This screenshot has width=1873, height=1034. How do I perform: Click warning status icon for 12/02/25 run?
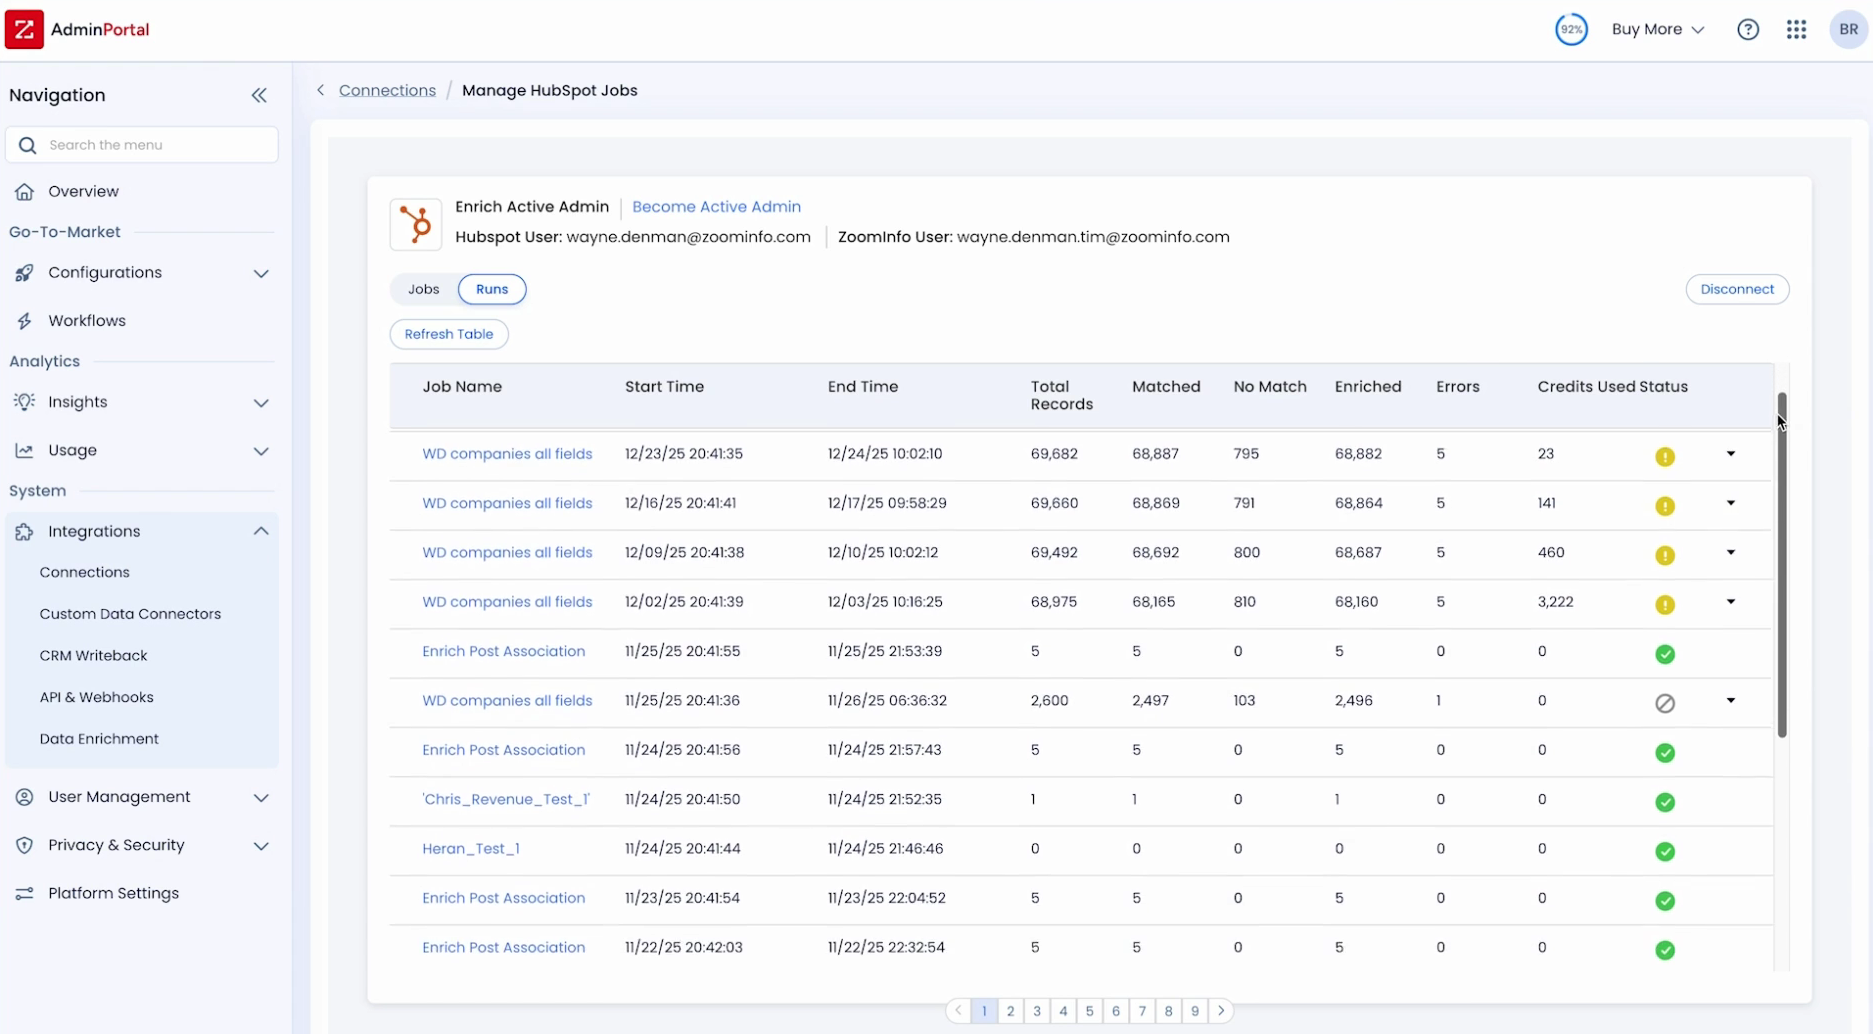(1664, 604)
